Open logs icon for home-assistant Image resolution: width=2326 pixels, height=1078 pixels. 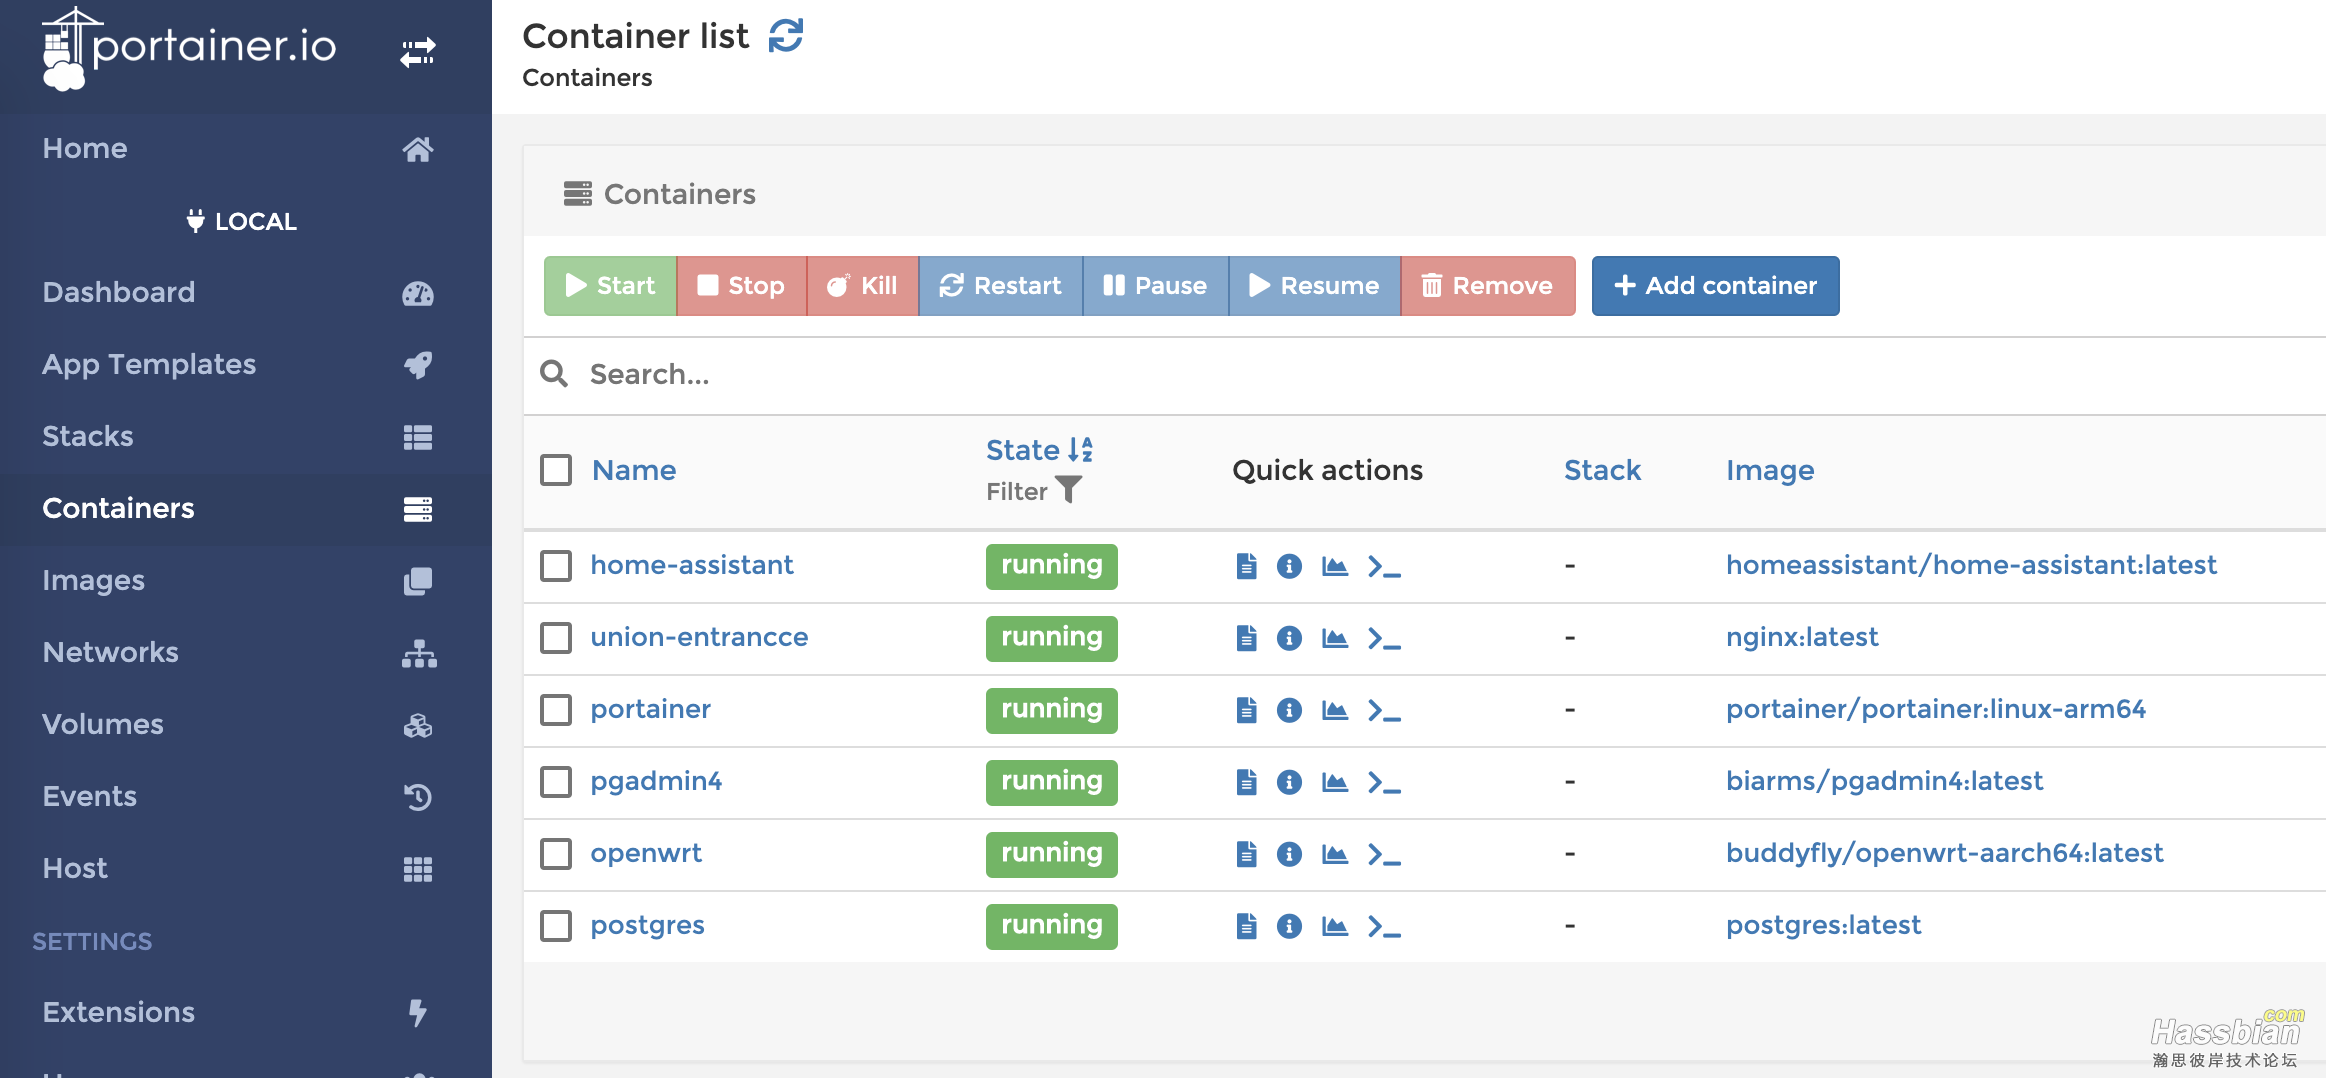click(1246, 566)
